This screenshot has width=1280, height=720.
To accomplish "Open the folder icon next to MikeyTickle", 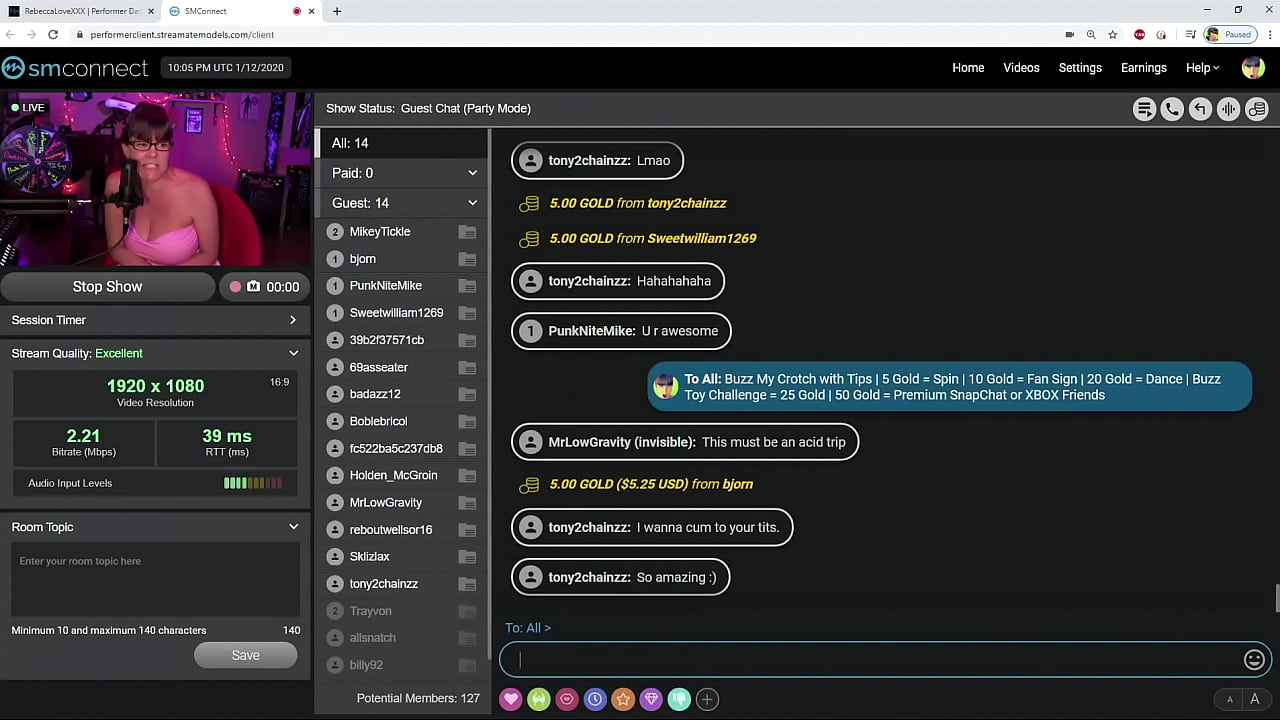I will coord(467,232).
